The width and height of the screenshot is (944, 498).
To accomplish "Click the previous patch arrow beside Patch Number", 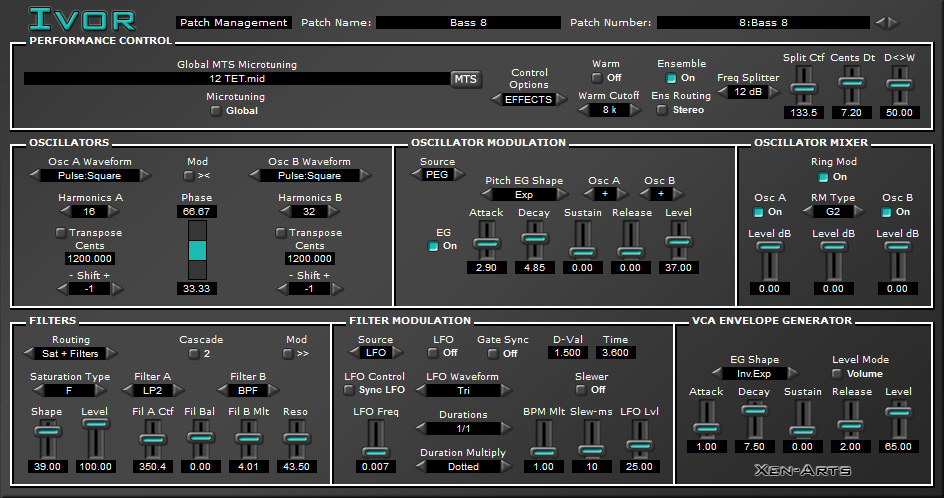I will click(x=880, y=23).
